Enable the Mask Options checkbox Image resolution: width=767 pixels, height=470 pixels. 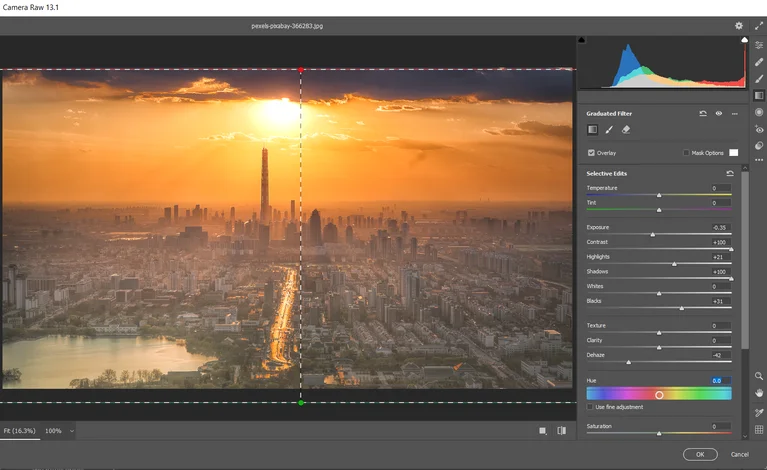686,153
